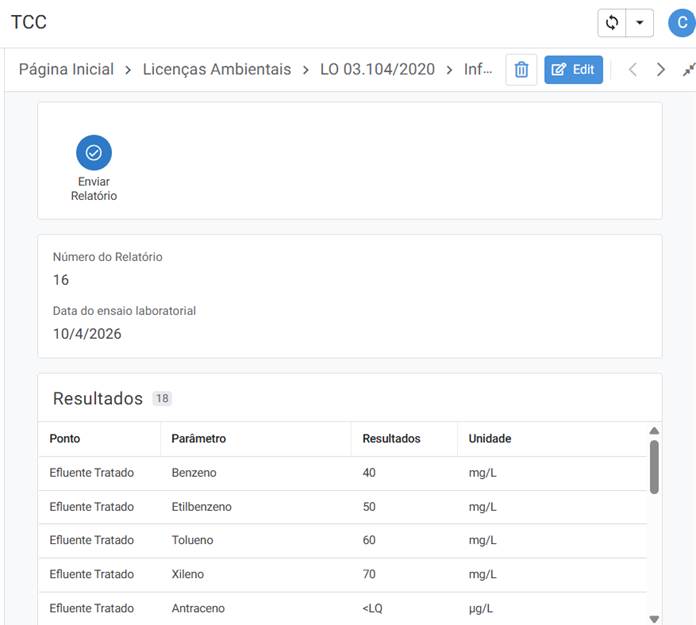Viewport: 696px width, 625px height.
Task: Click the Parâmetro column header
Action: (x=198, y=439)
